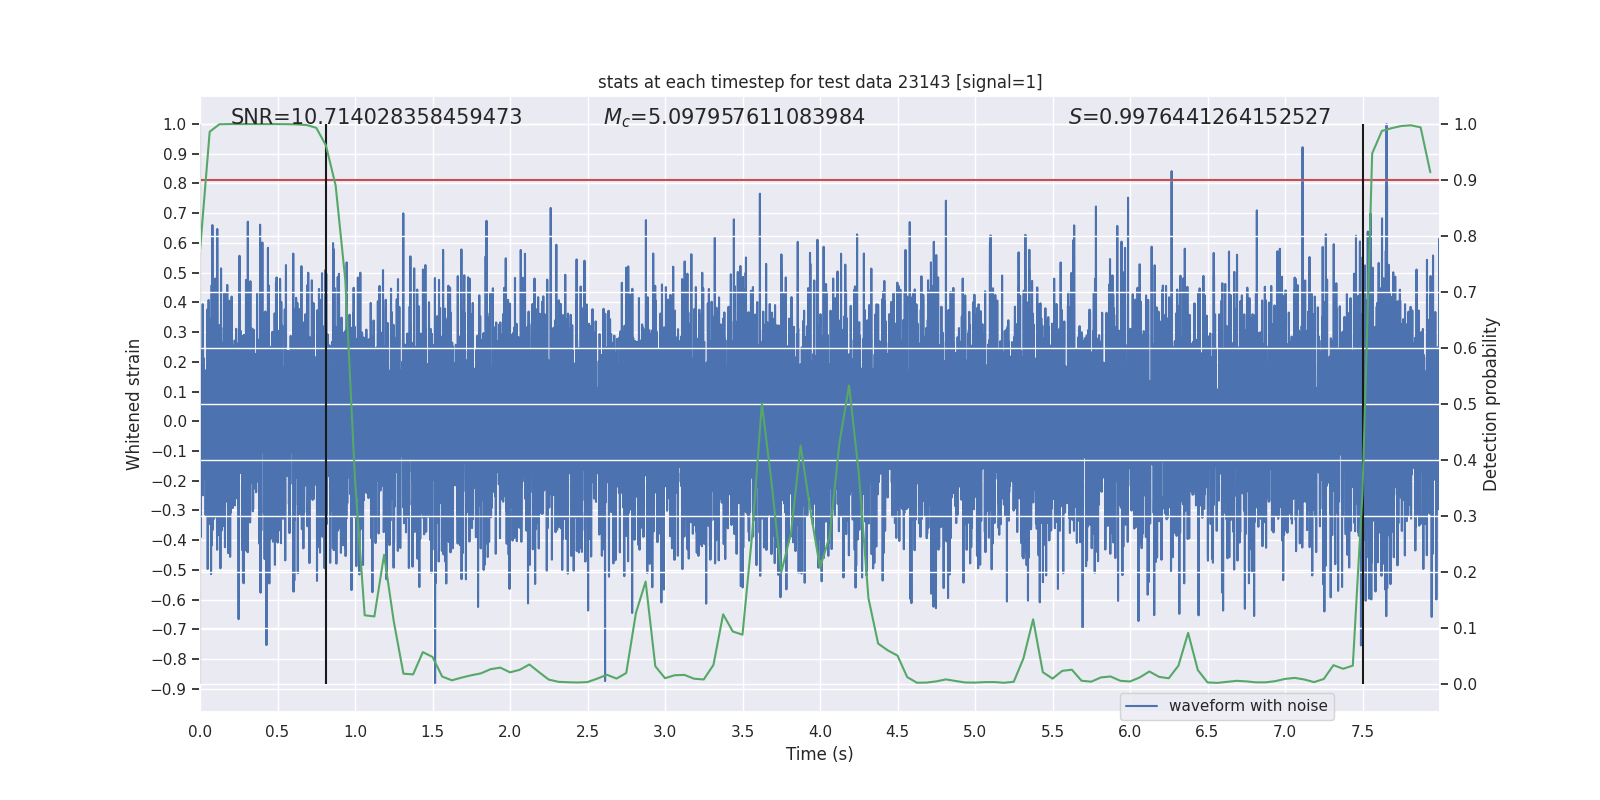Click the blue line sample in the legend
The height and width of the screenshot is (800, 1600).
click(x=1141, y=706)
